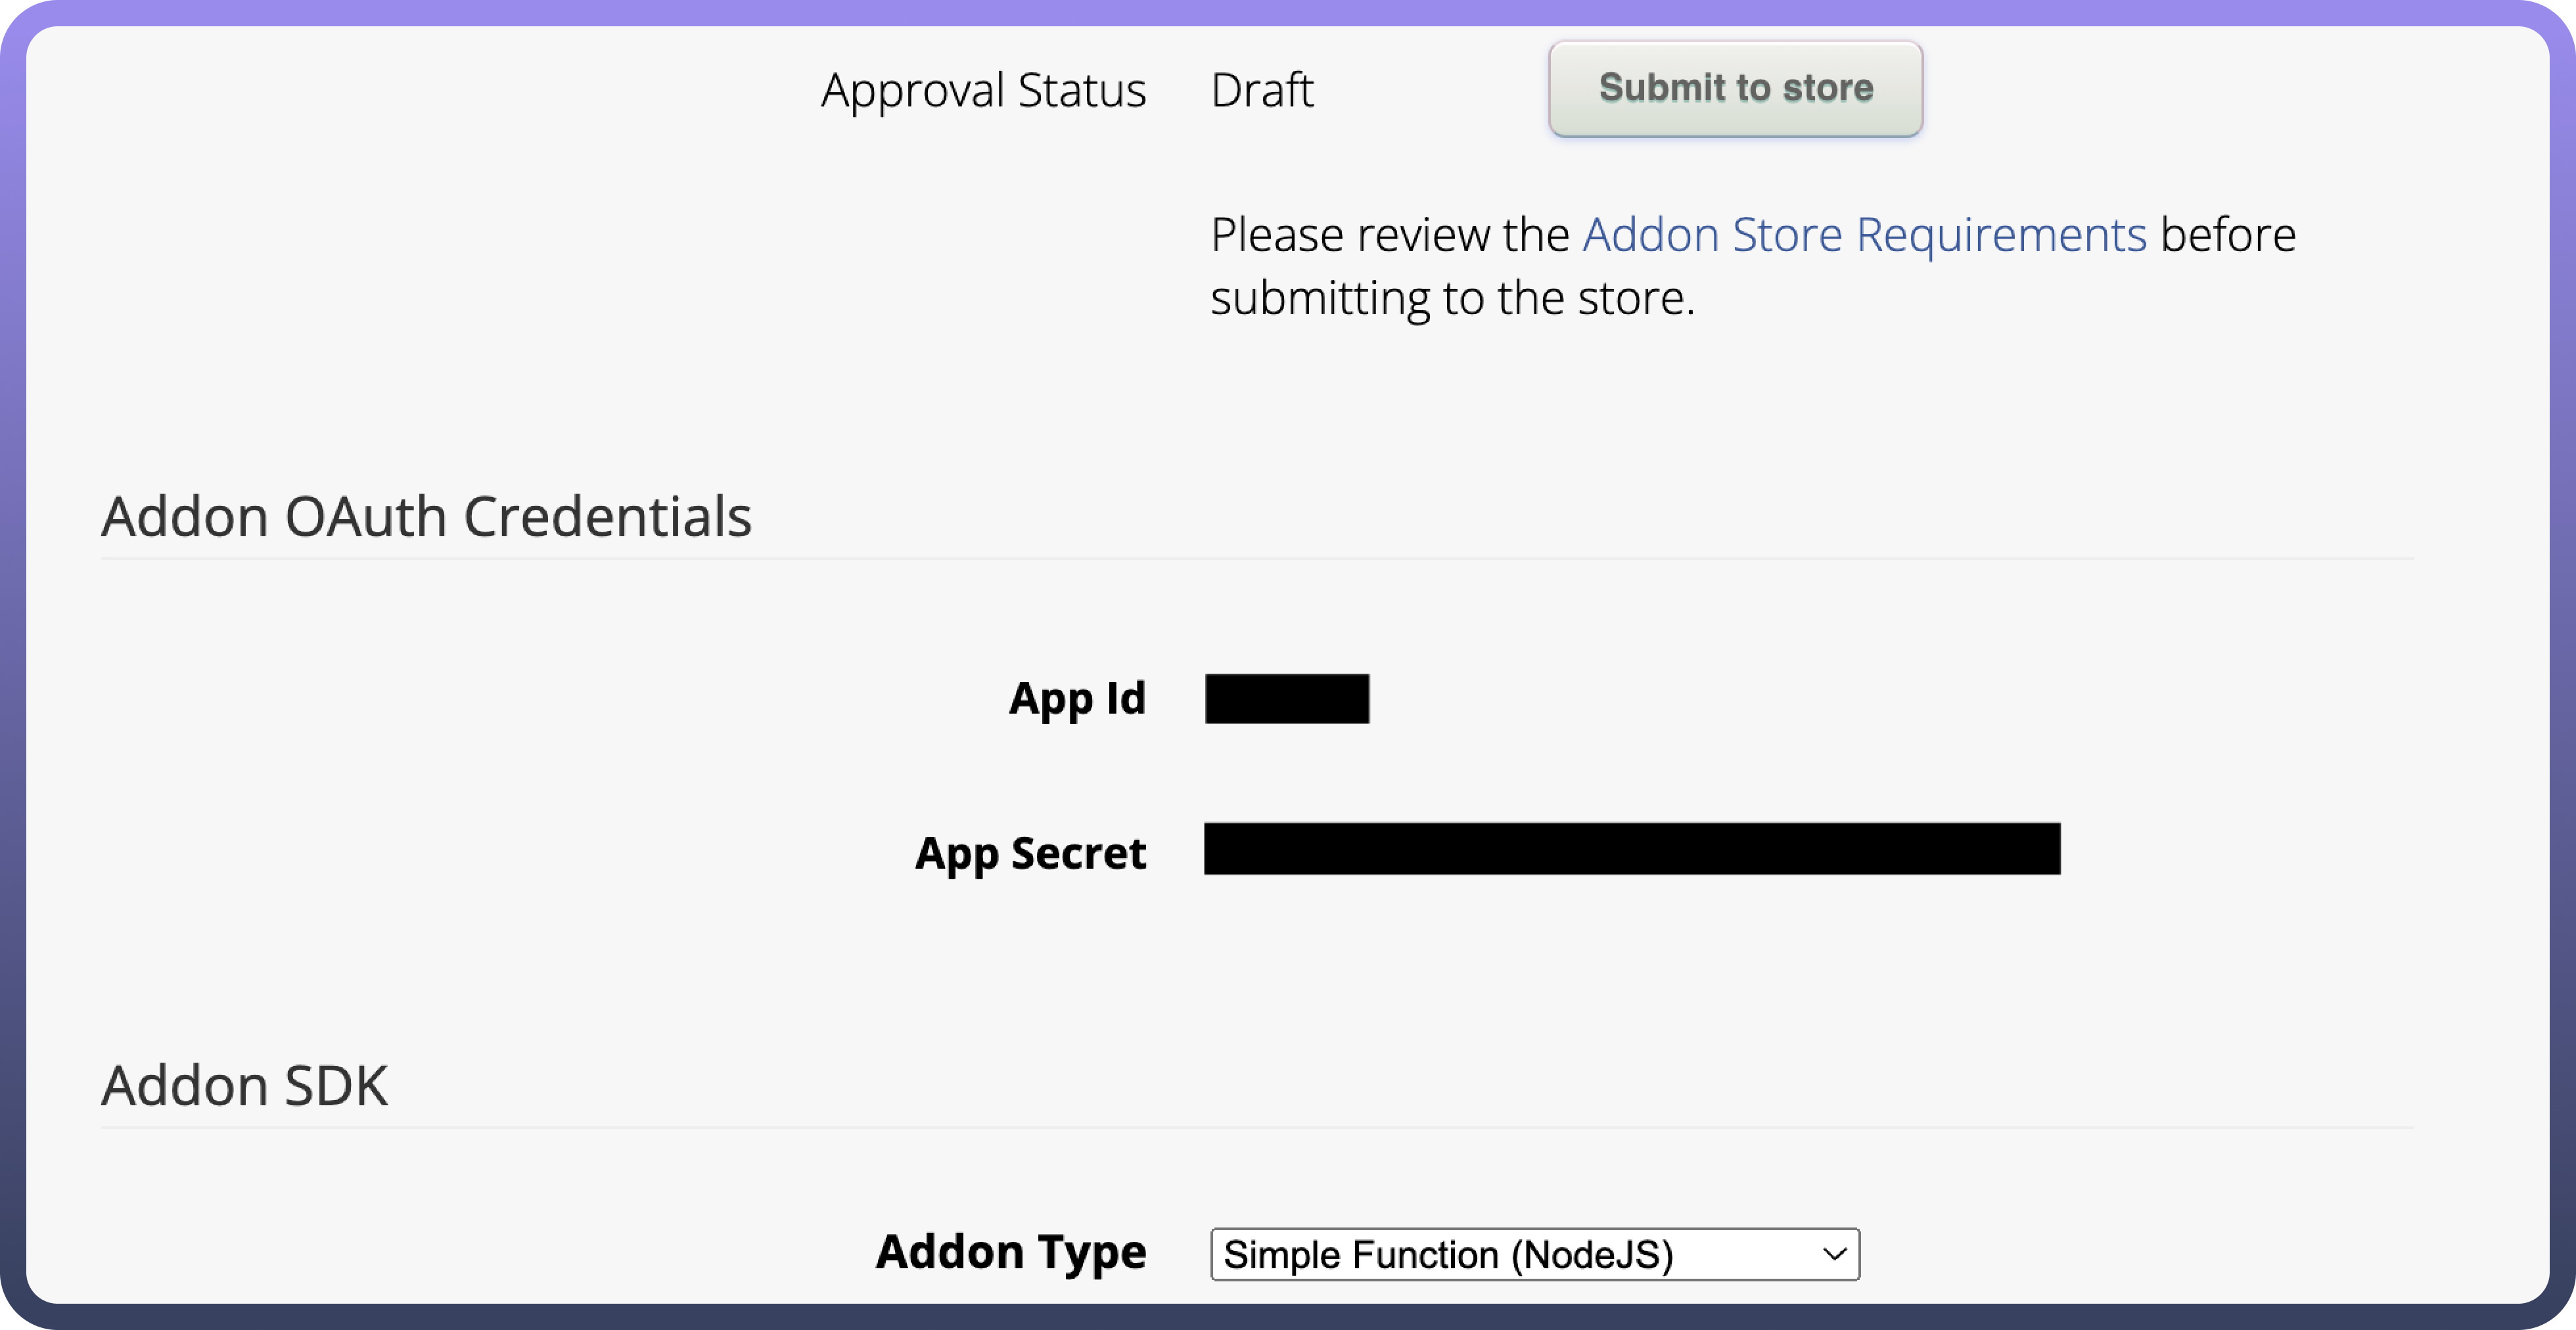Click the divider under Addon OAuth Credentials
Image resolution: width=2576 pixels, height=1330 pixels.
[x=1256, y=559]
